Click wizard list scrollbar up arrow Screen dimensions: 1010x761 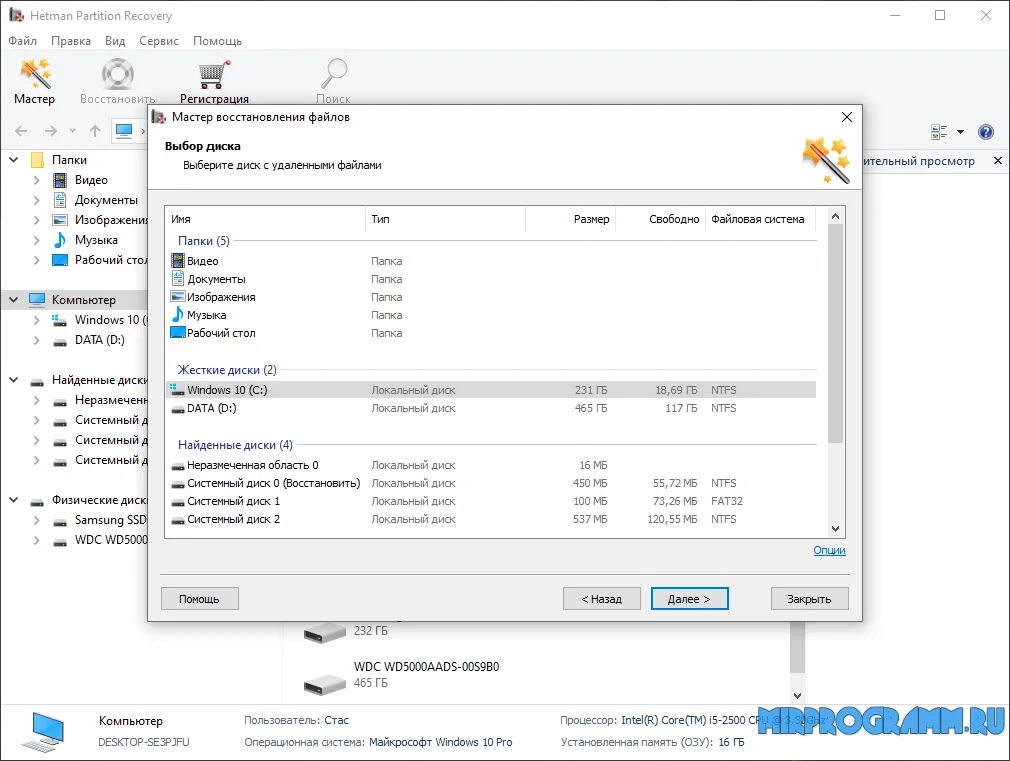835,217
